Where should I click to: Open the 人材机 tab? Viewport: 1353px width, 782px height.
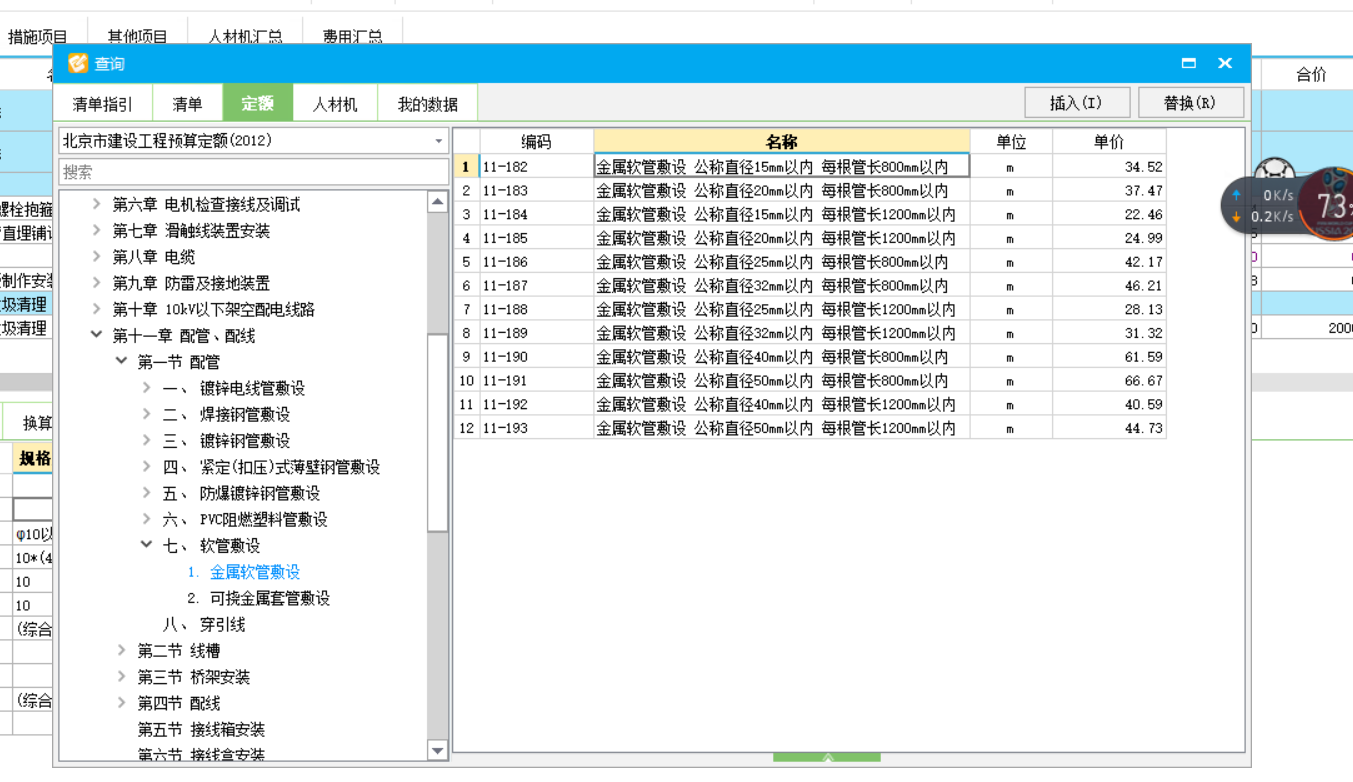click(335, 104)
